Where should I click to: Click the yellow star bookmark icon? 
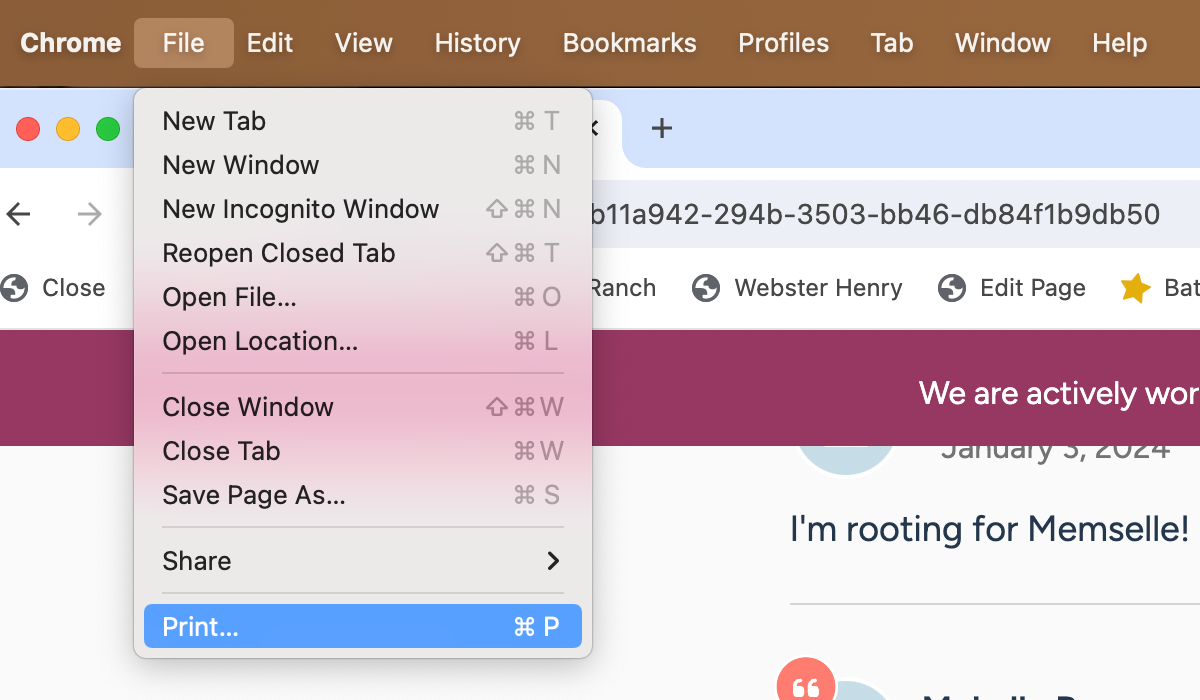pyautogui.click(x=1135, y=289)
